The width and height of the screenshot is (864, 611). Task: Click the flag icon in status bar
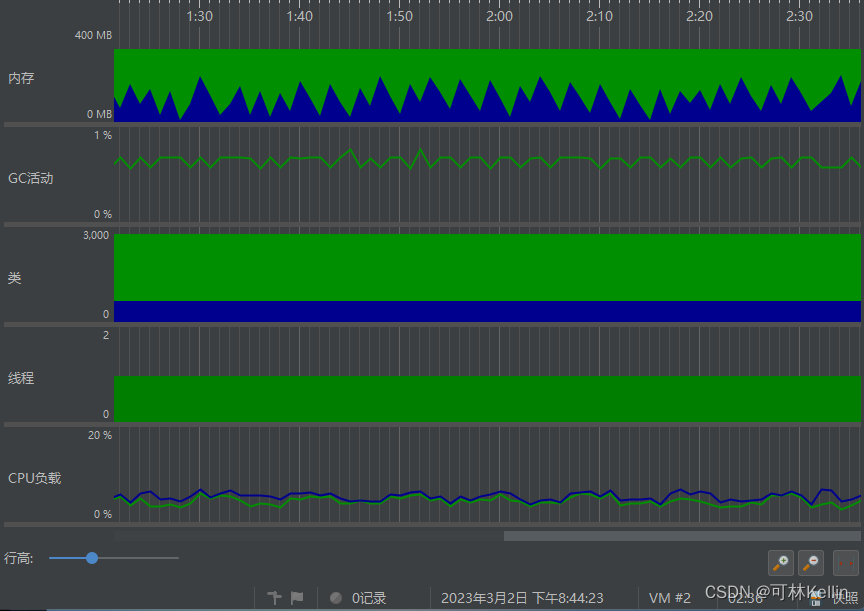[x=297, y=597]
